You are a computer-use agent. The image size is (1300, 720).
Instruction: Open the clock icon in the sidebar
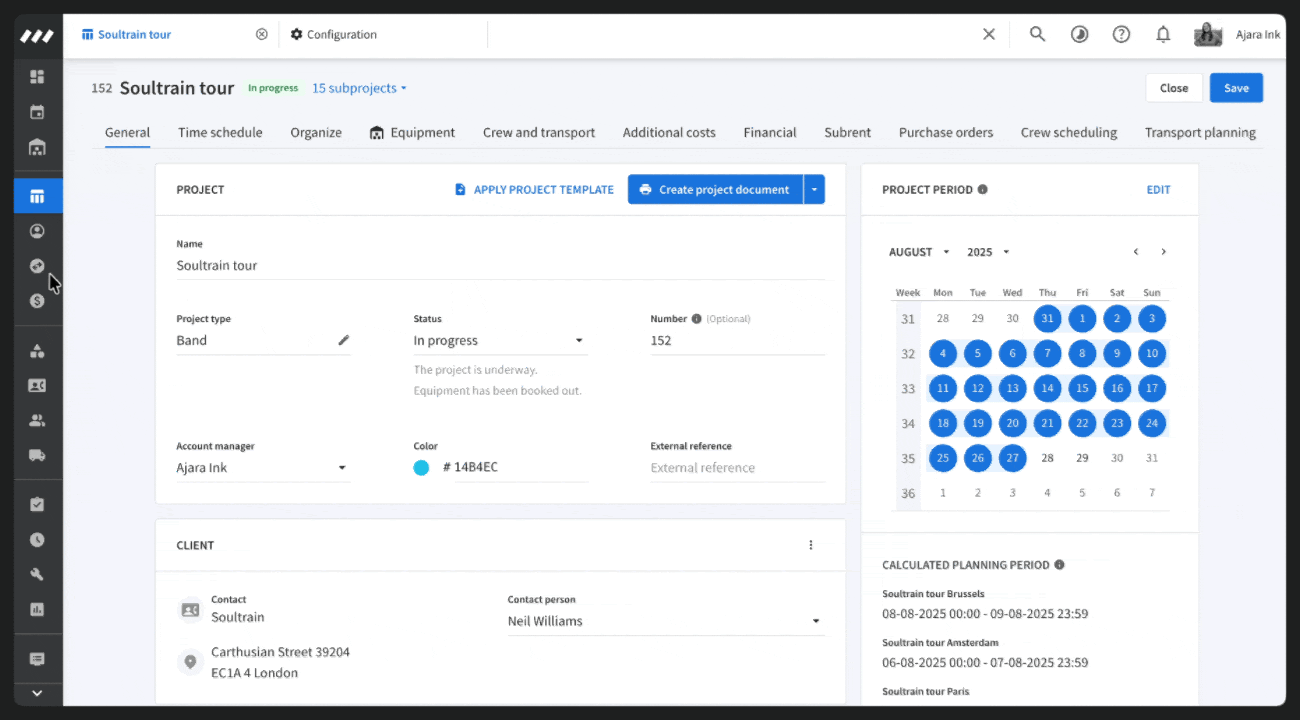[38, 540]
